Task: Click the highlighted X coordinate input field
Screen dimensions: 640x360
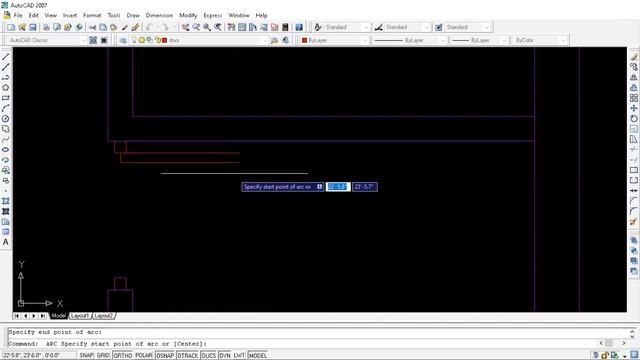Action: (x=338, y=187)
